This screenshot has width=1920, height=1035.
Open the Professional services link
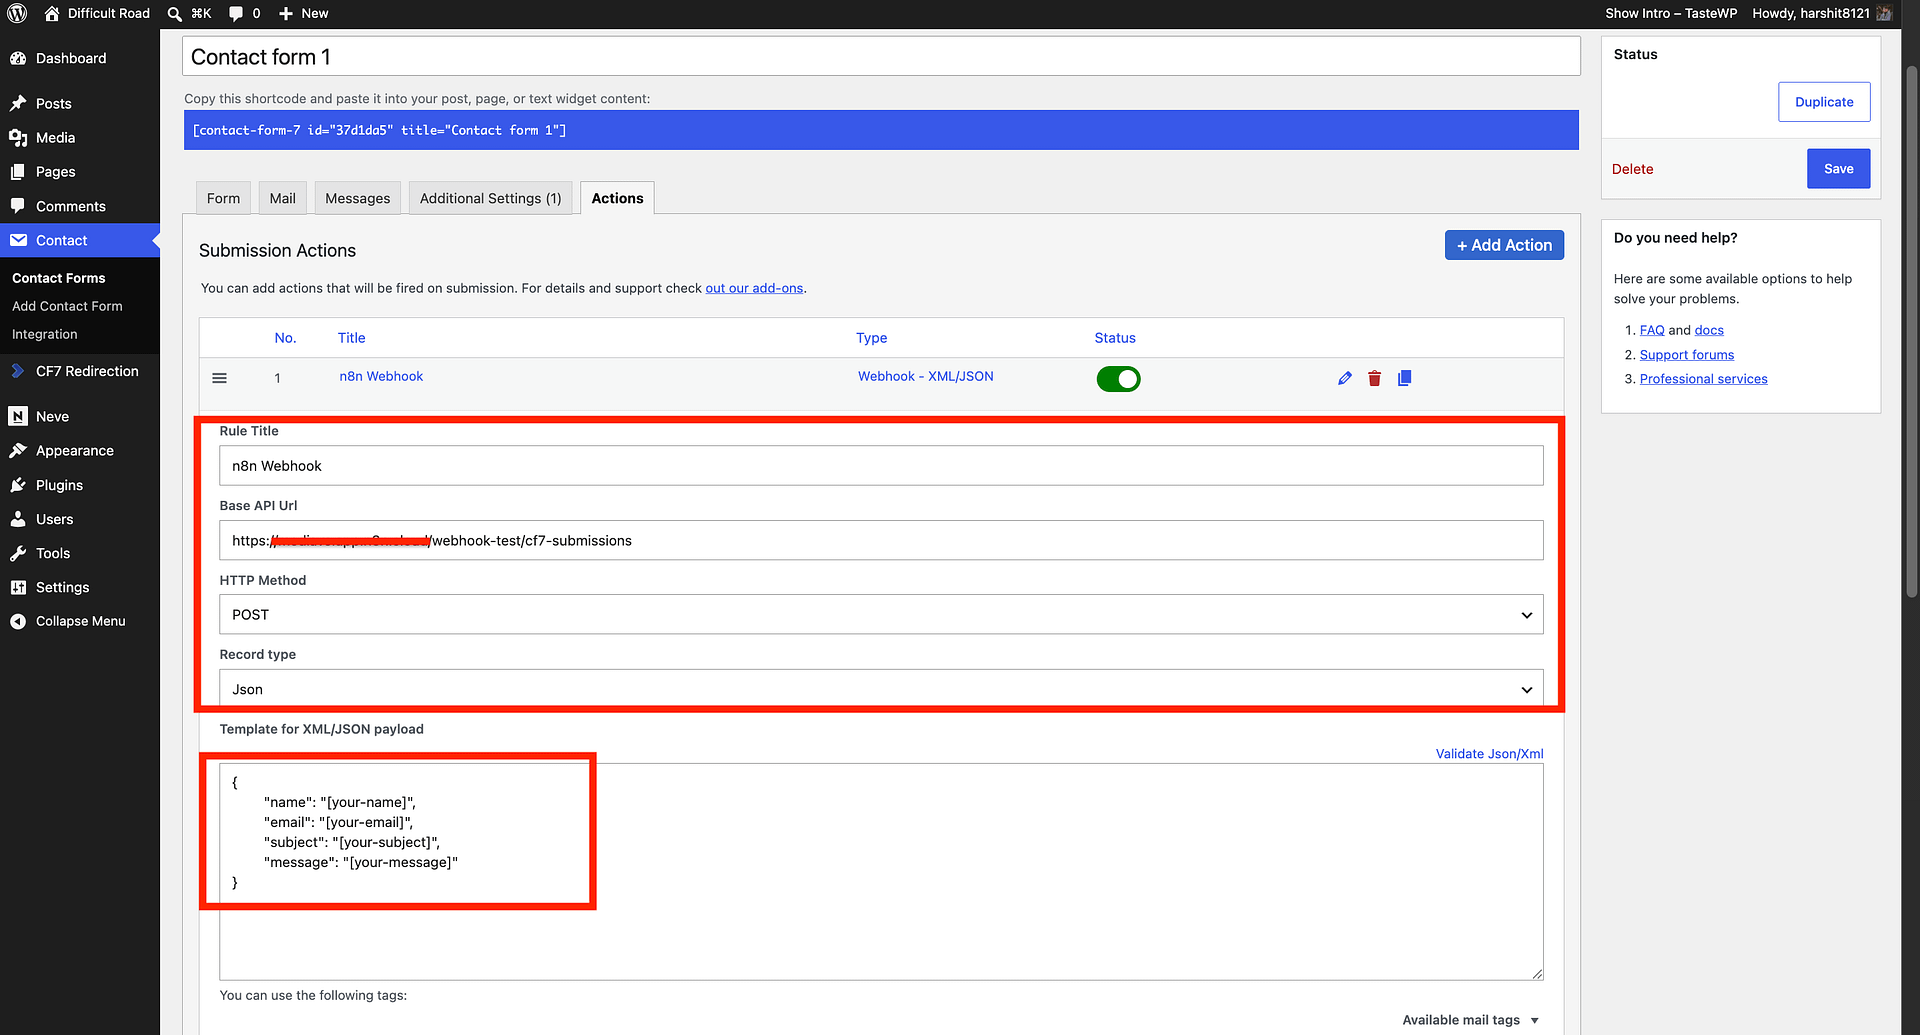(1703, 379)
